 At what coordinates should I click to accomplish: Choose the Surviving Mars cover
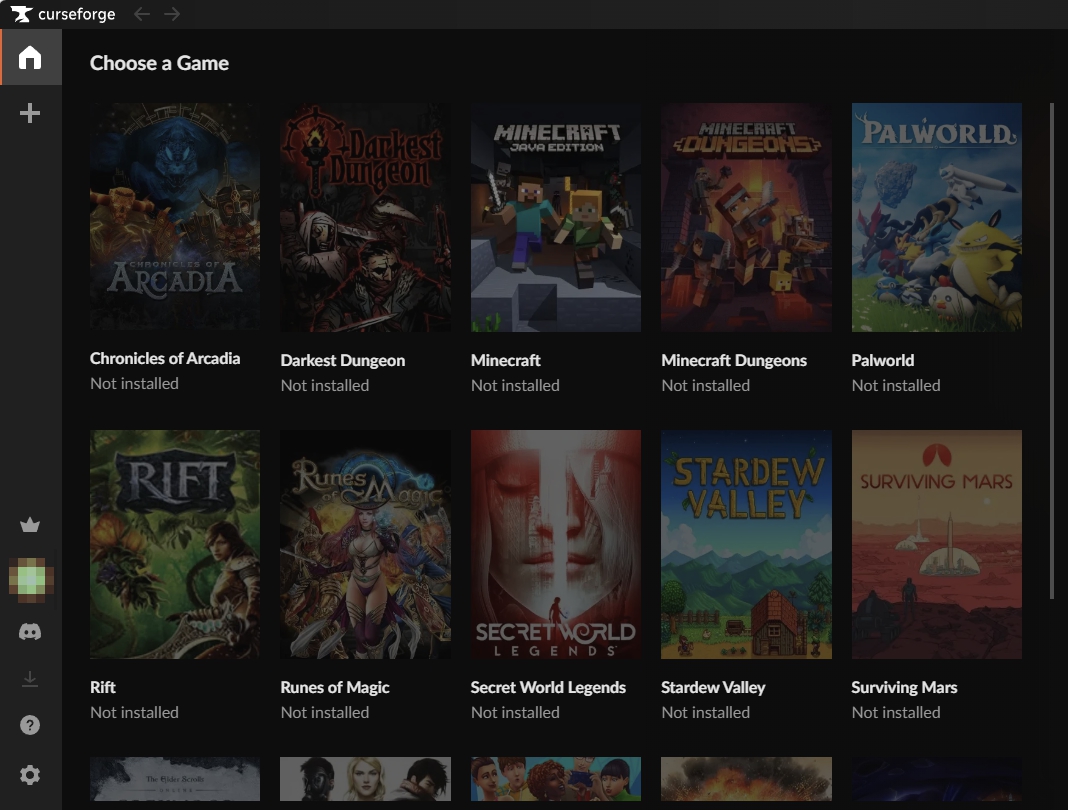937,544
